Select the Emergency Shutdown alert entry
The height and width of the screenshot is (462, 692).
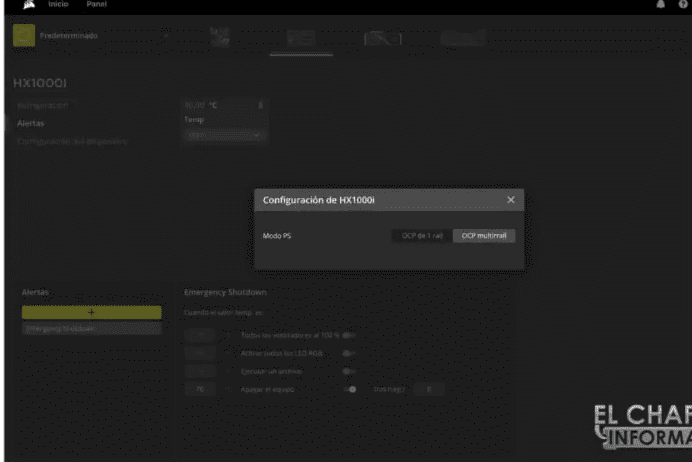pyautogui.click(x=91, y=329)
